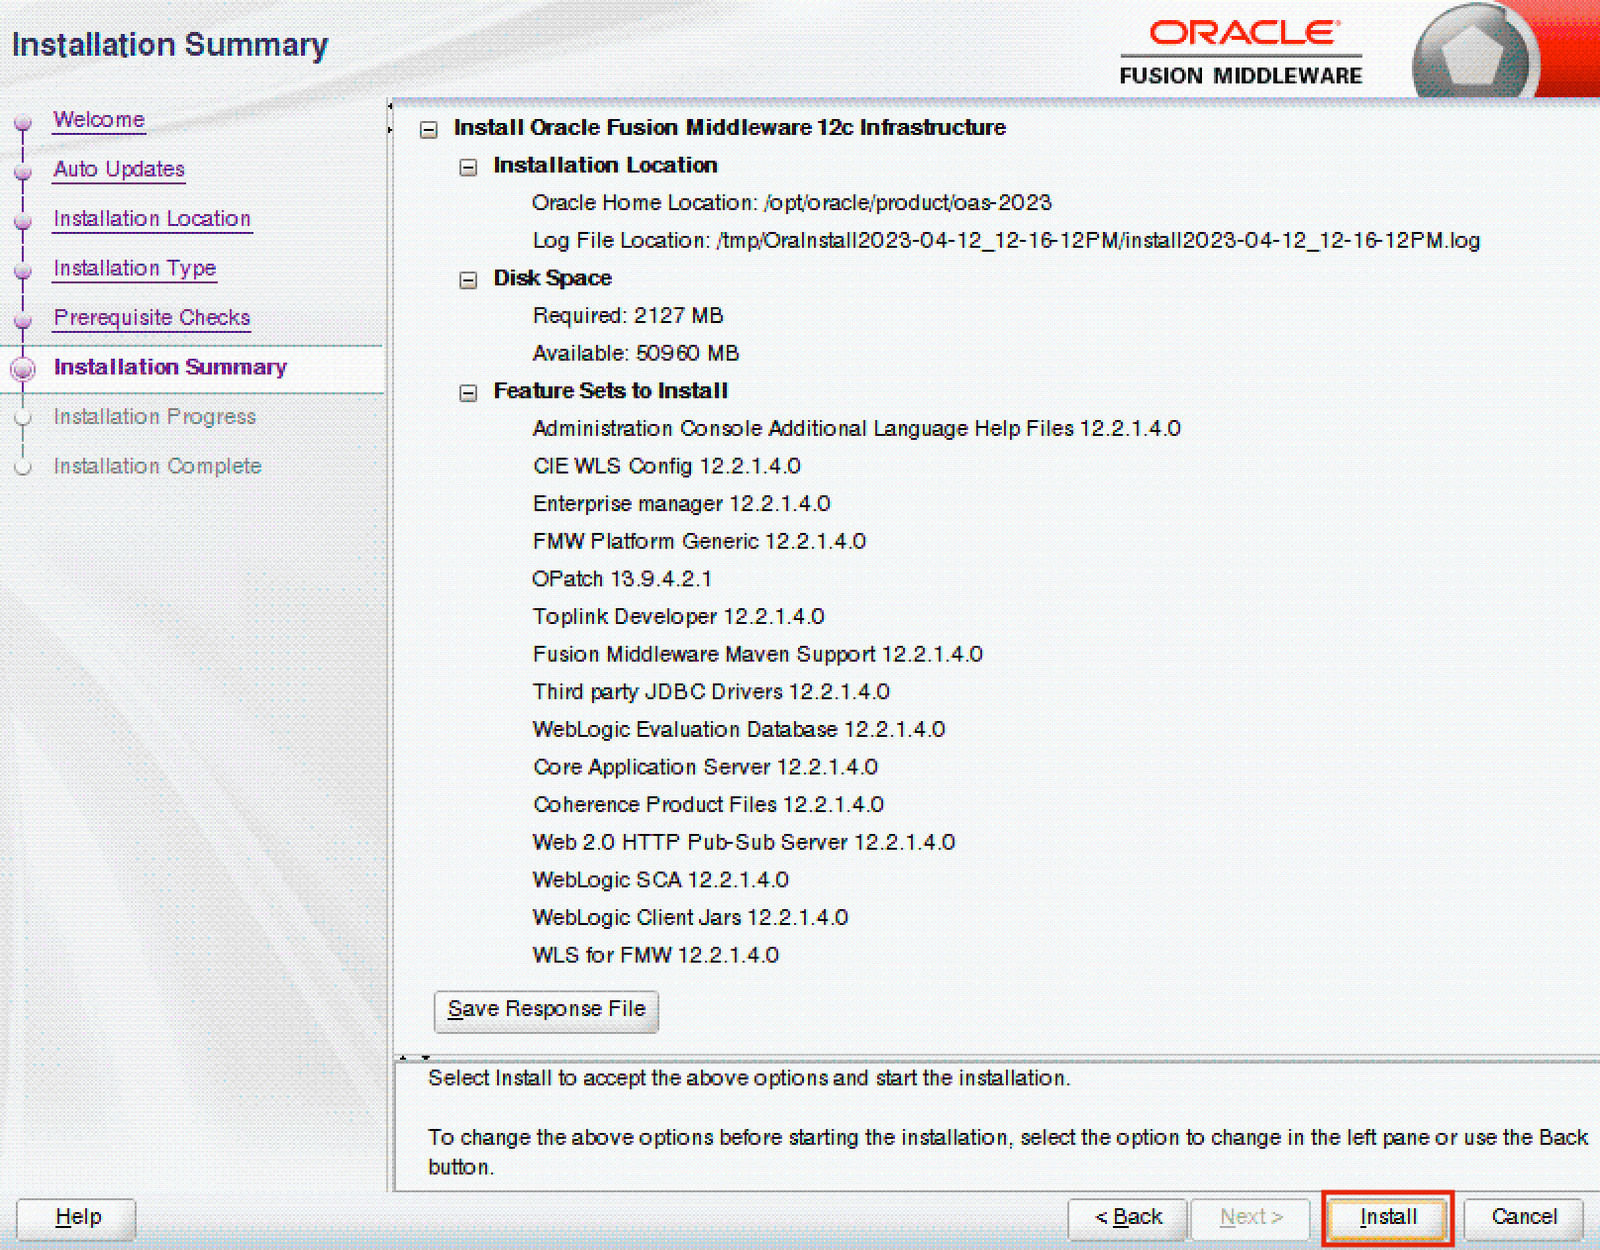Click the Feature Sets to Install heading
This screenshot has height=1250, width=1600.
pos(611,391)
